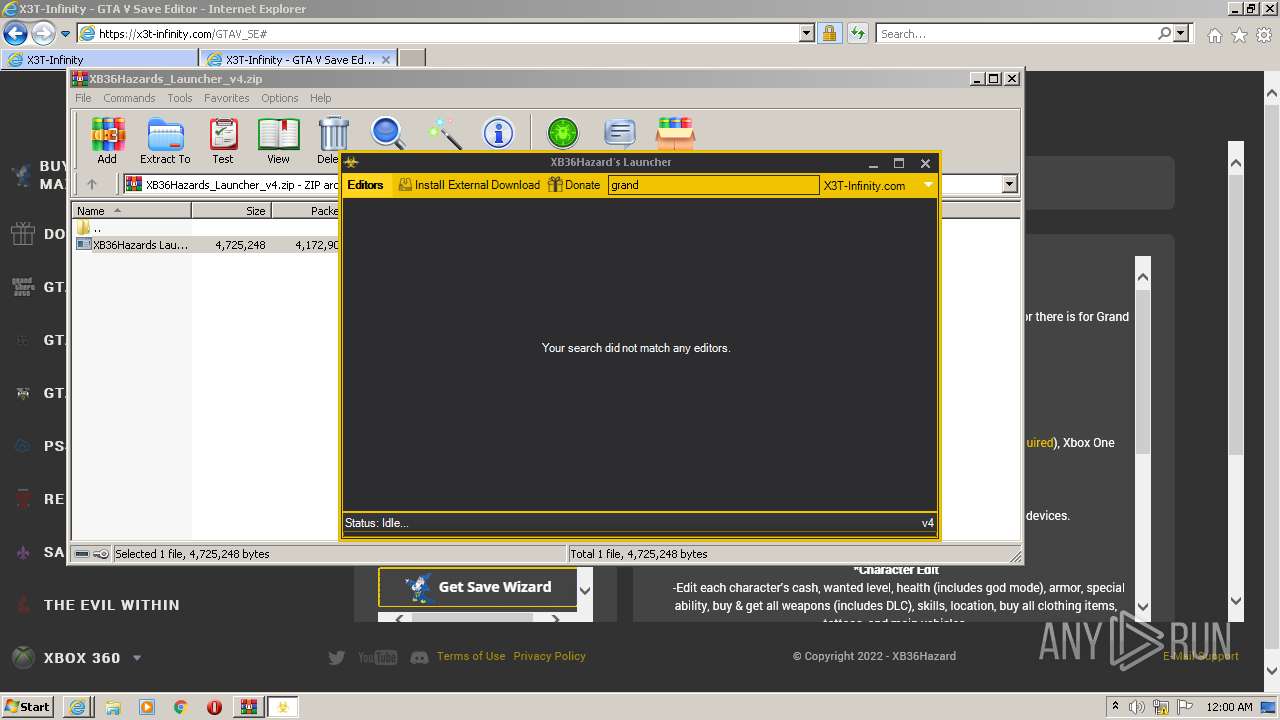Open the WinRAR Options menu
The image size is (1280, 720).
click(280, 98)
